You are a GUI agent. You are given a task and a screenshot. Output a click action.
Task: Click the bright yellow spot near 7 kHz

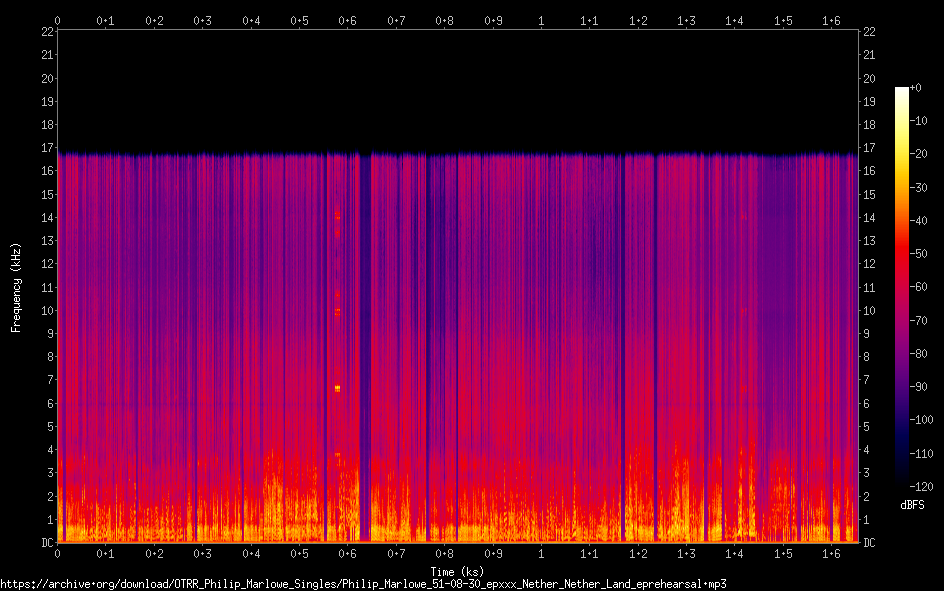(x=338, y=388)
